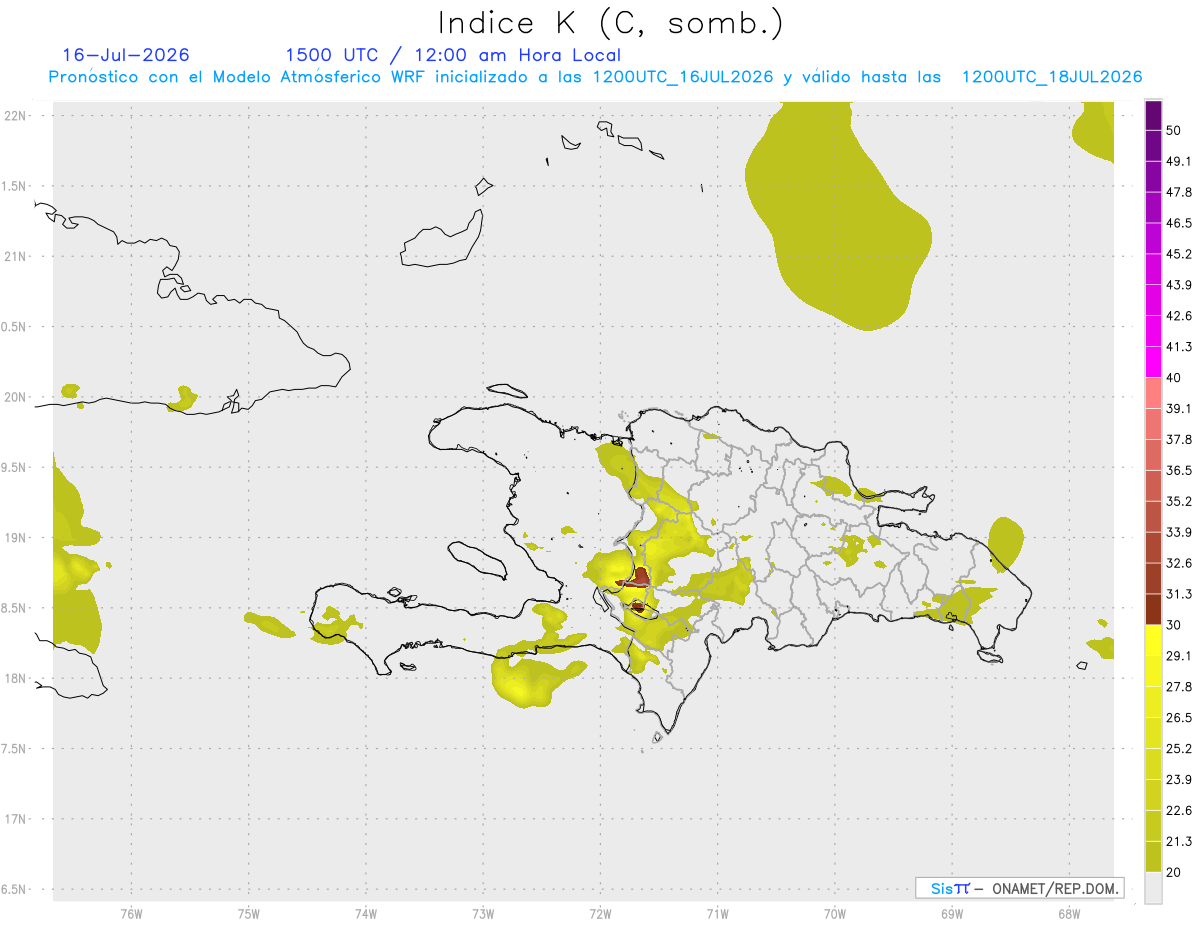Image resolution: width=1200 pixels, height=927 pixels.
Task: Click the '21N' latitude label
Action: [15, 256]
